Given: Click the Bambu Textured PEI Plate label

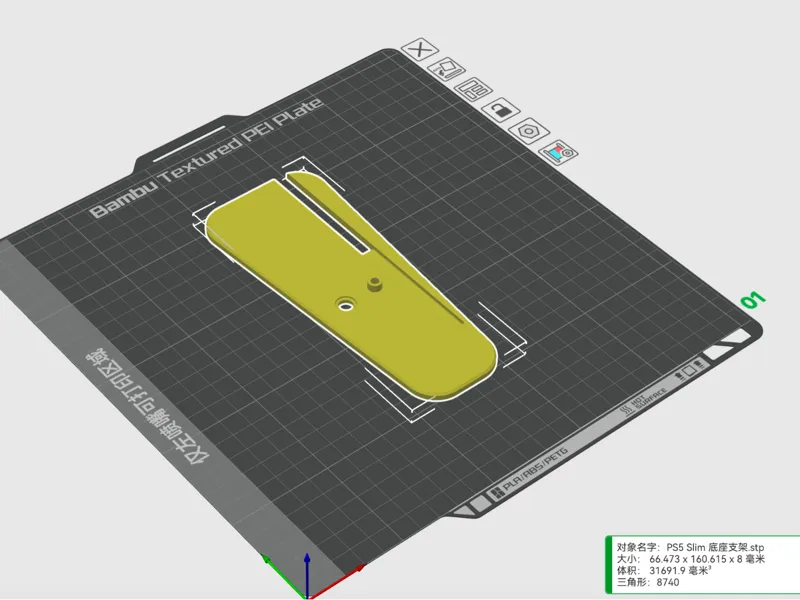Looking at the screenshot, I should tap(206, 158).
